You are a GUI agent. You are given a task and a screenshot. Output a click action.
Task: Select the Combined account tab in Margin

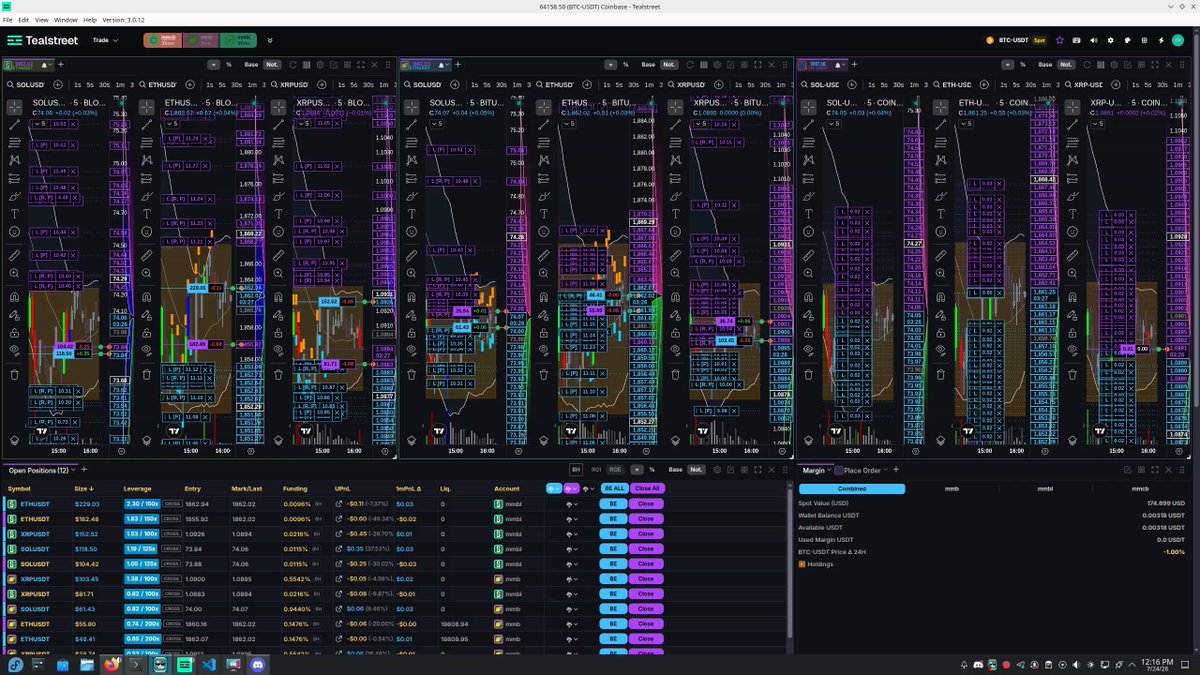click(852, 489)
